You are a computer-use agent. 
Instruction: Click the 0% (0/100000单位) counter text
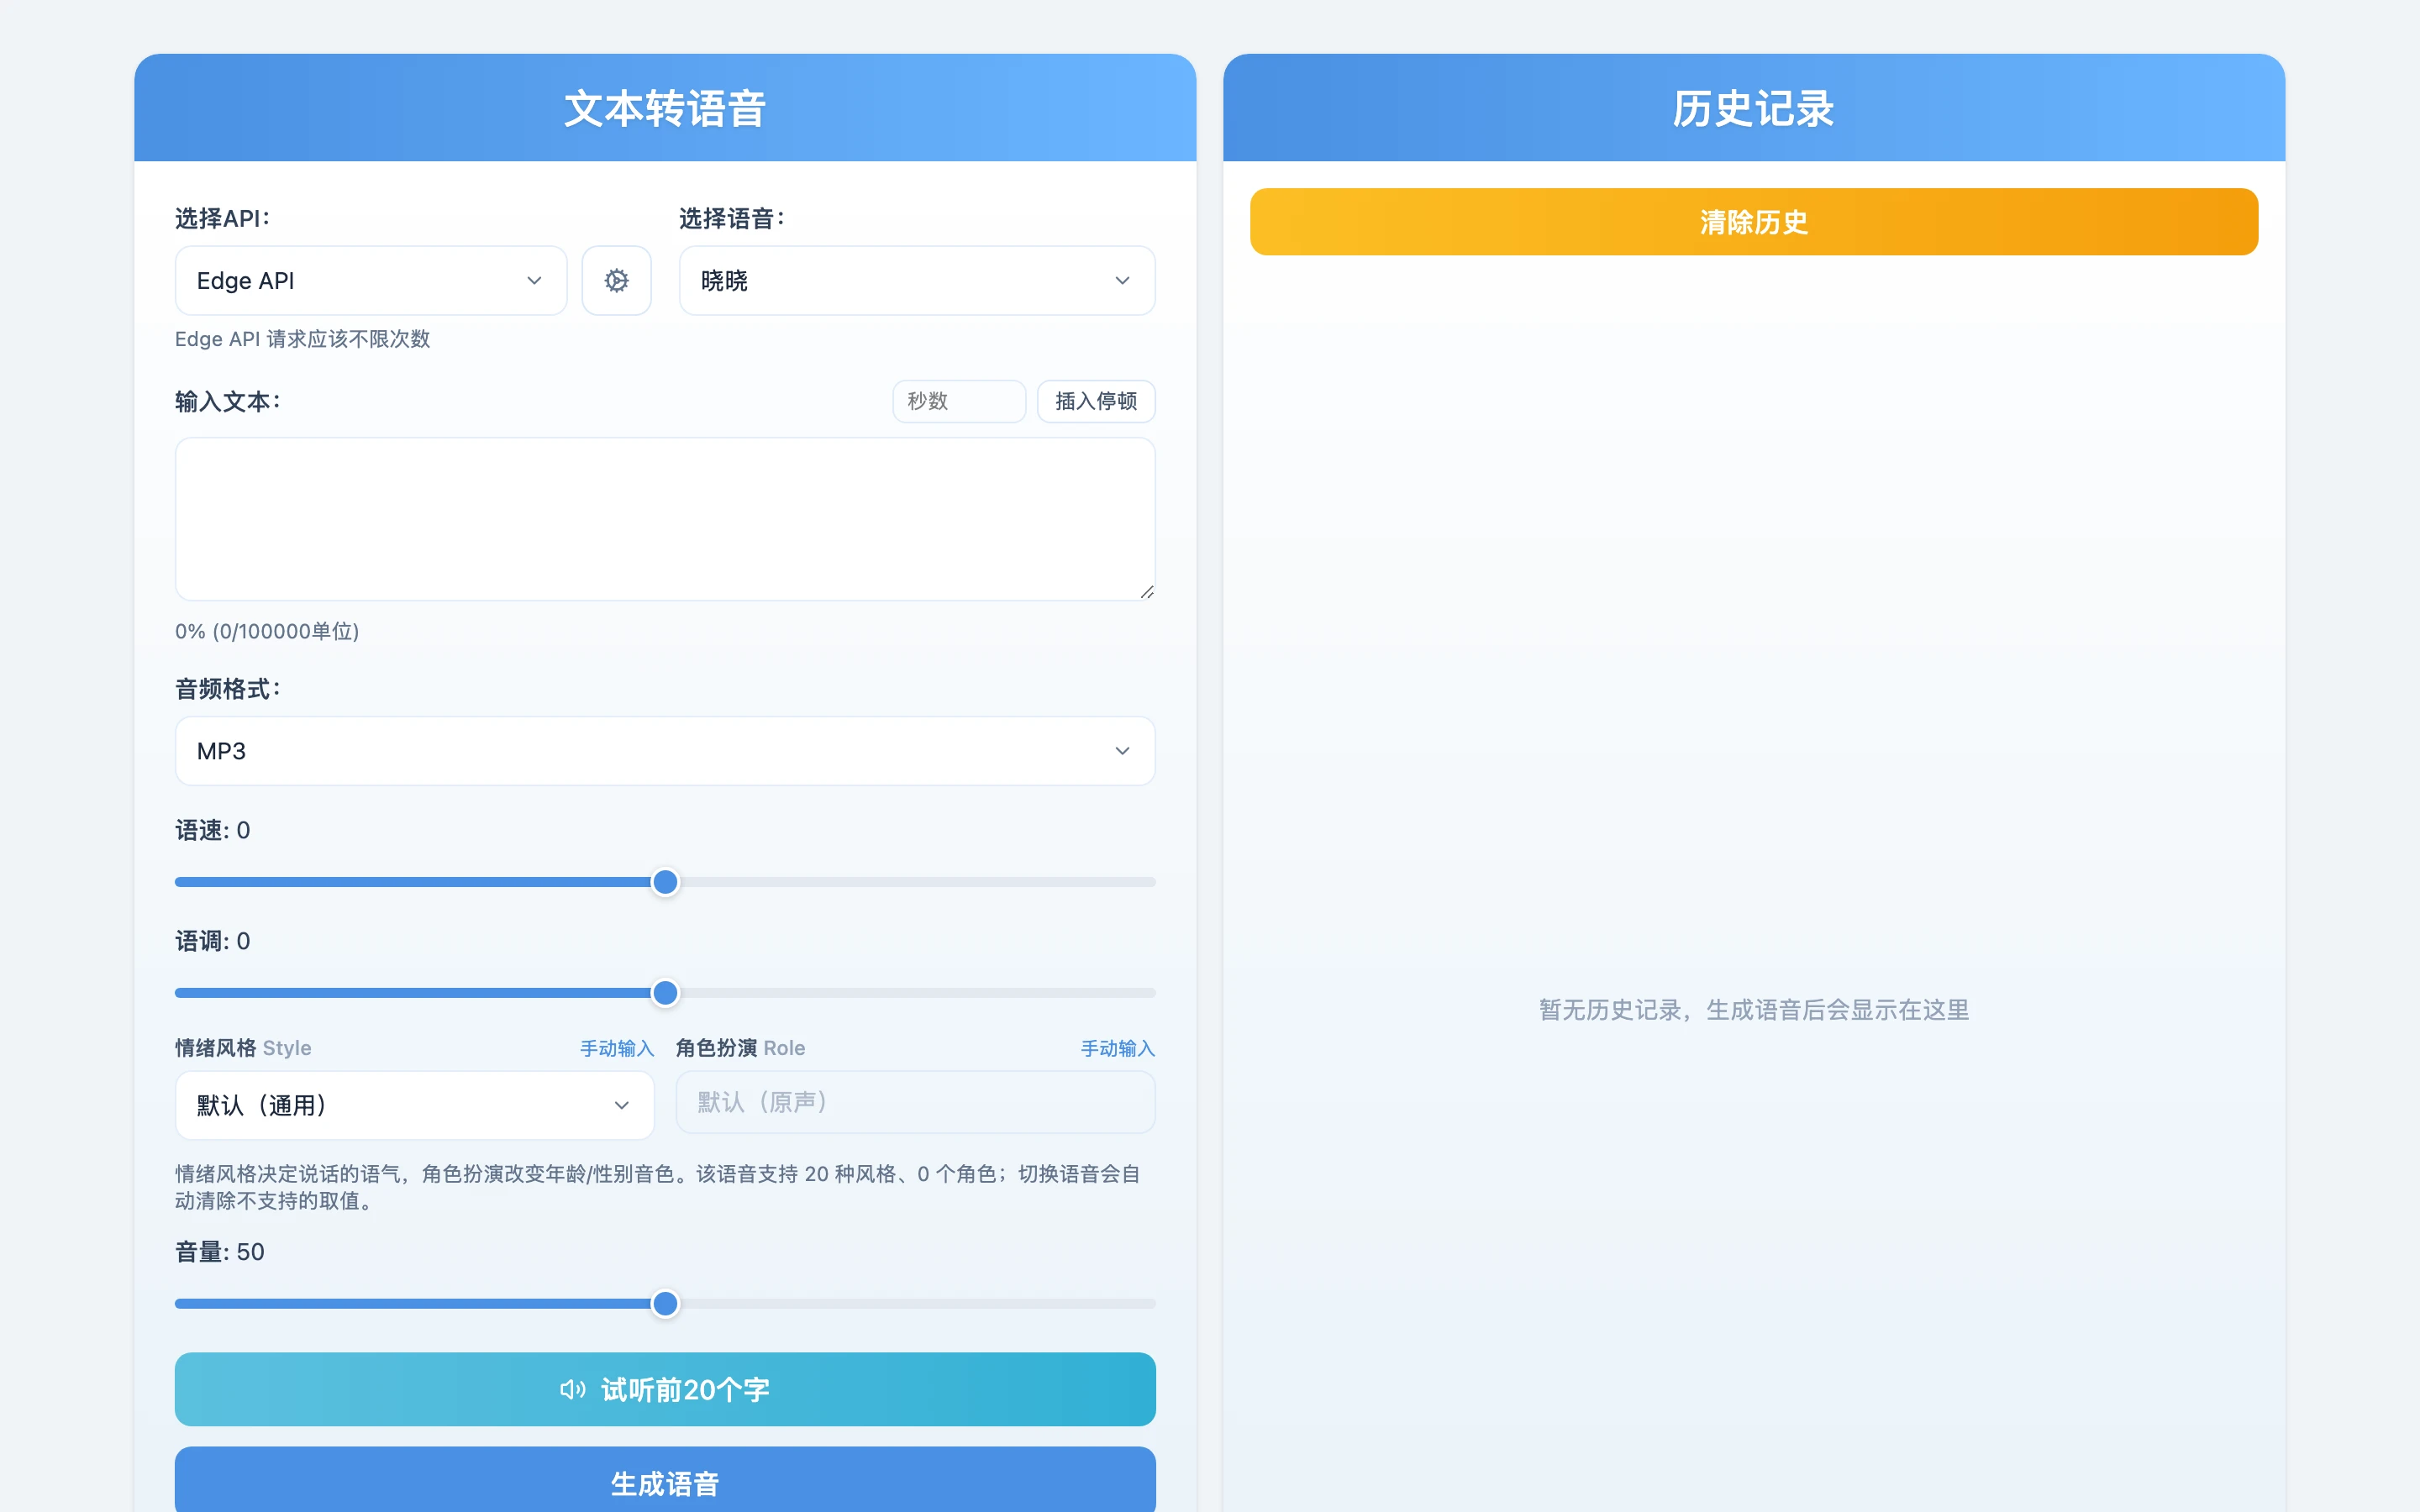click(267, 631)
